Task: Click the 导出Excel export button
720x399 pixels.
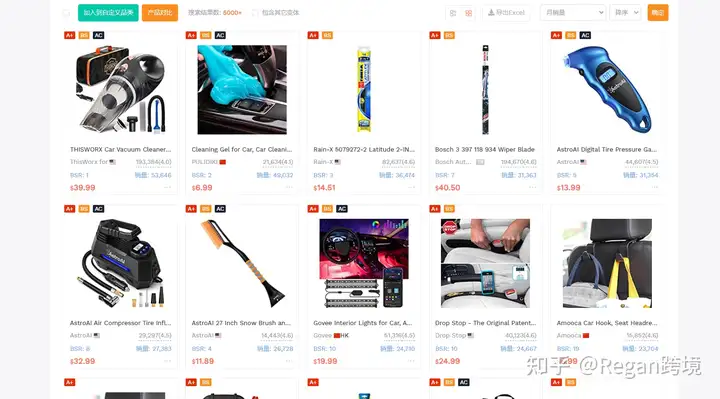Action: pyautogui.click(x=506, y=13)
